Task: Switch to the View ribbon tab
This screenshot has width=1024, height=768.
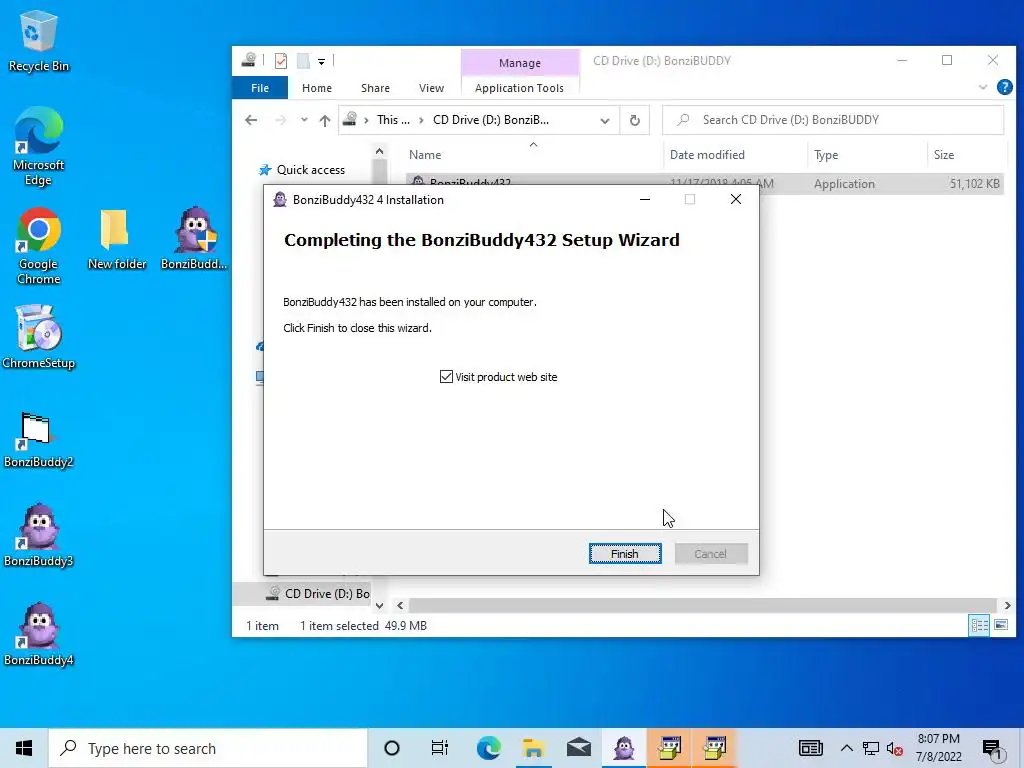Action: [431, 88]
